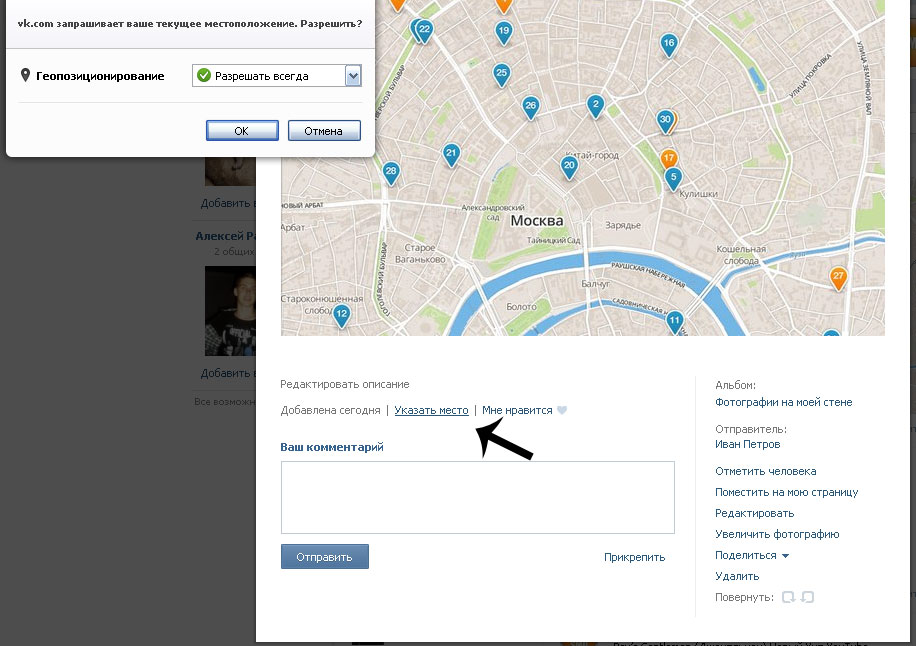Image resolution: width=916 pixels, height=646 pixels.
Task: Open the Разрешать всегда permission dropdown
Action: [277, 76]
